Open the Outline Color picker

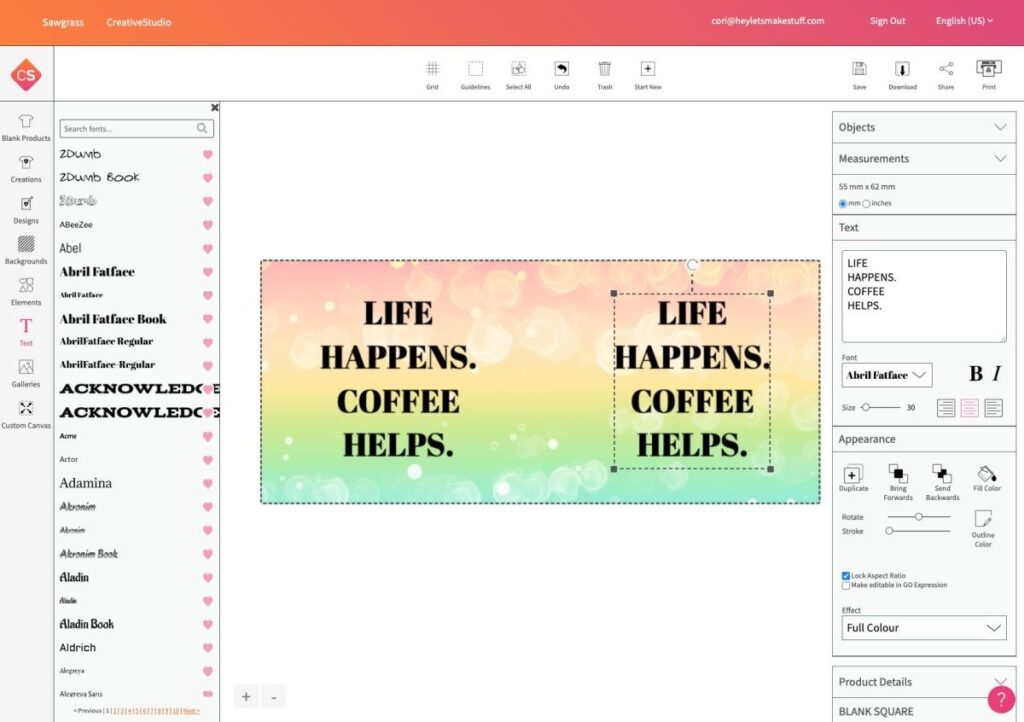(x=983, y=528)
